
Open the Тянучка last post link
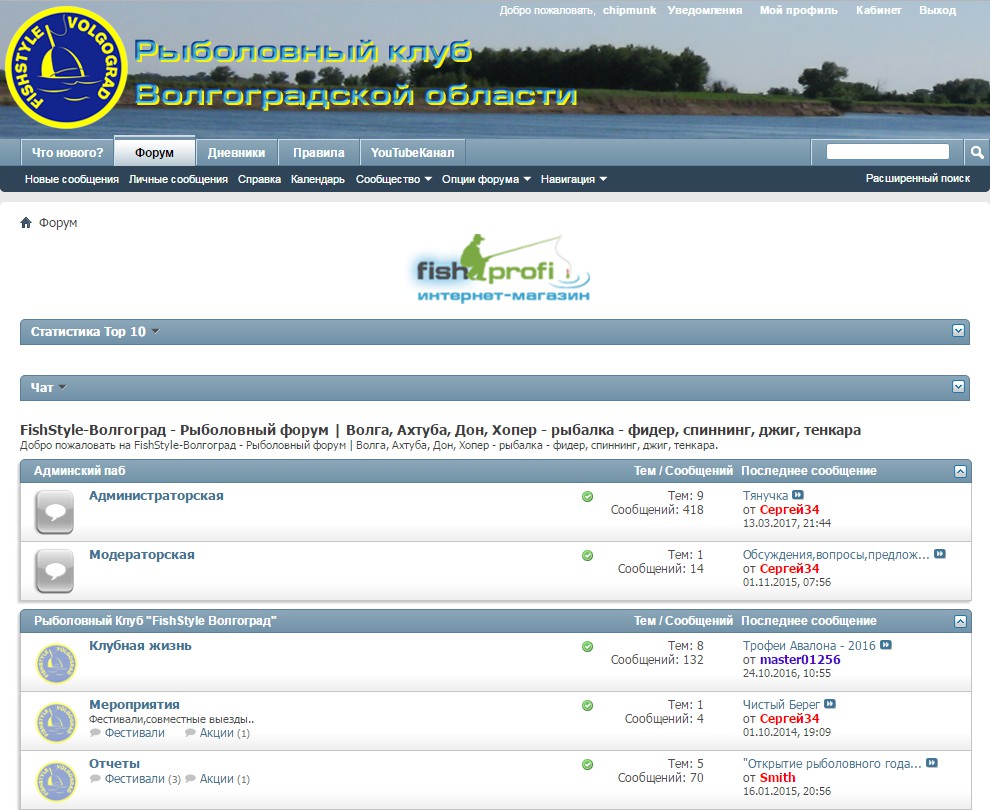765,496
